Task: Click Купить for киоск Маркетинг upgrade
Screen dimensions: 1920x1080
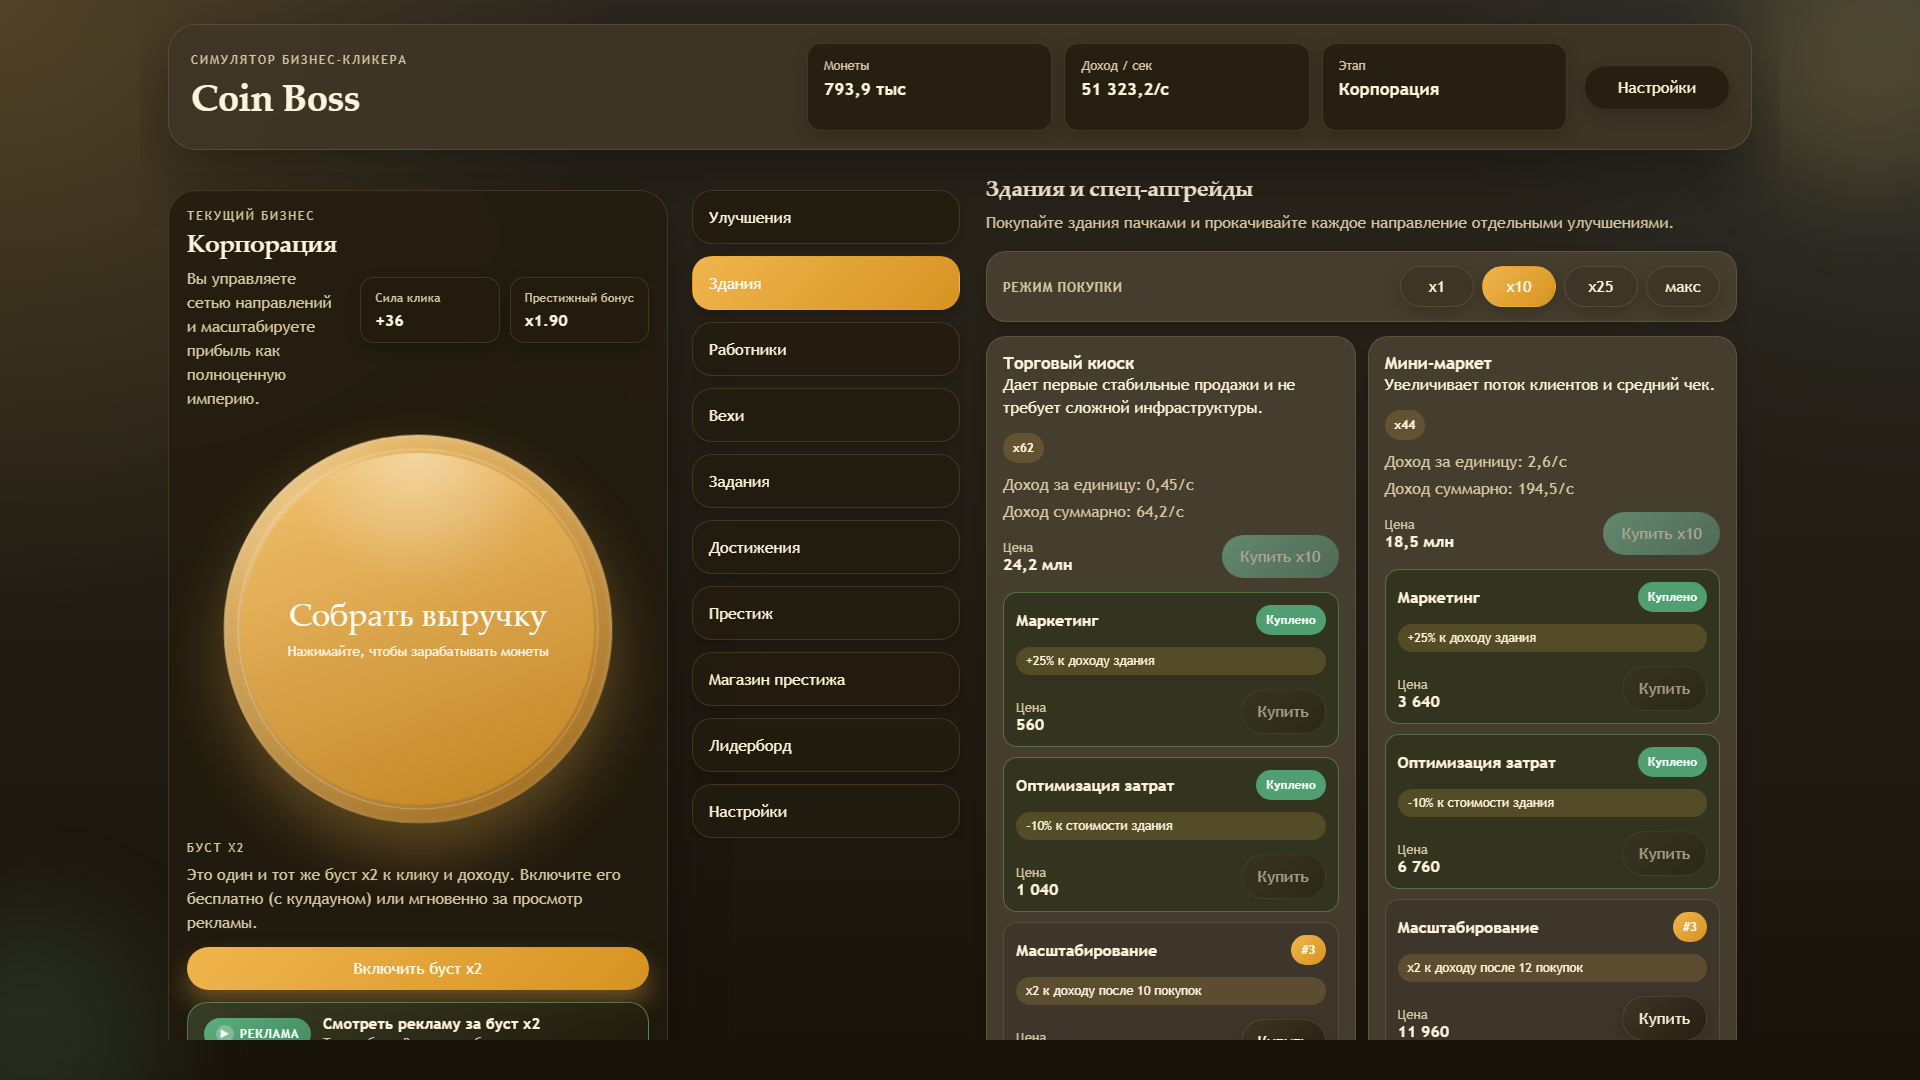Action: click(1283, 712)
